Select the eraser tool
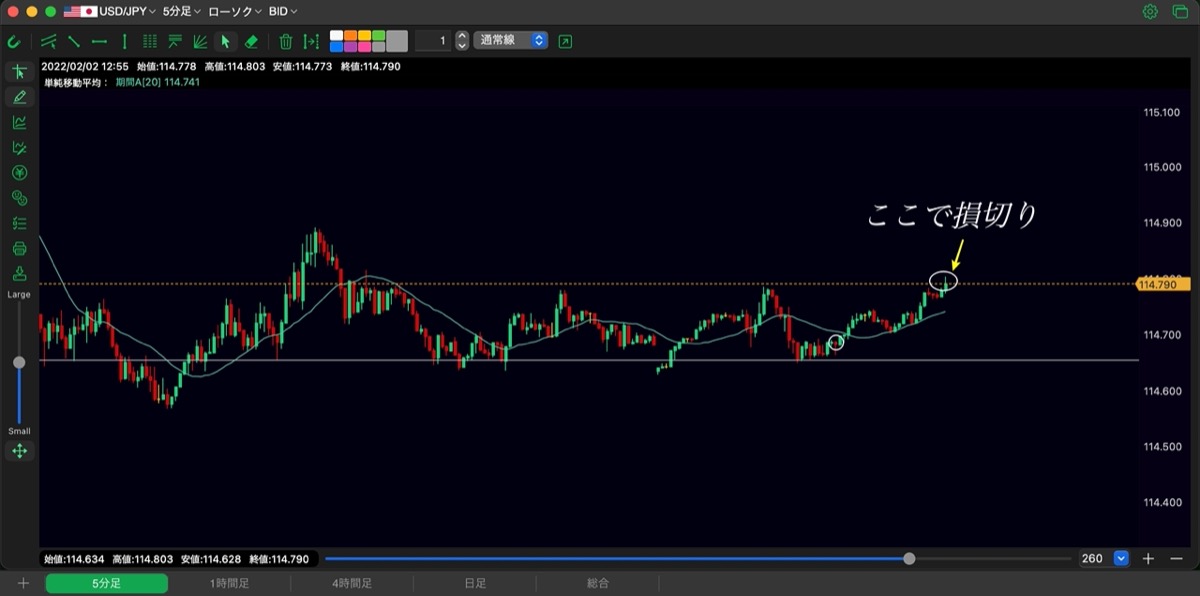This screenshot has height=596, width=1200. coord(251,42)
